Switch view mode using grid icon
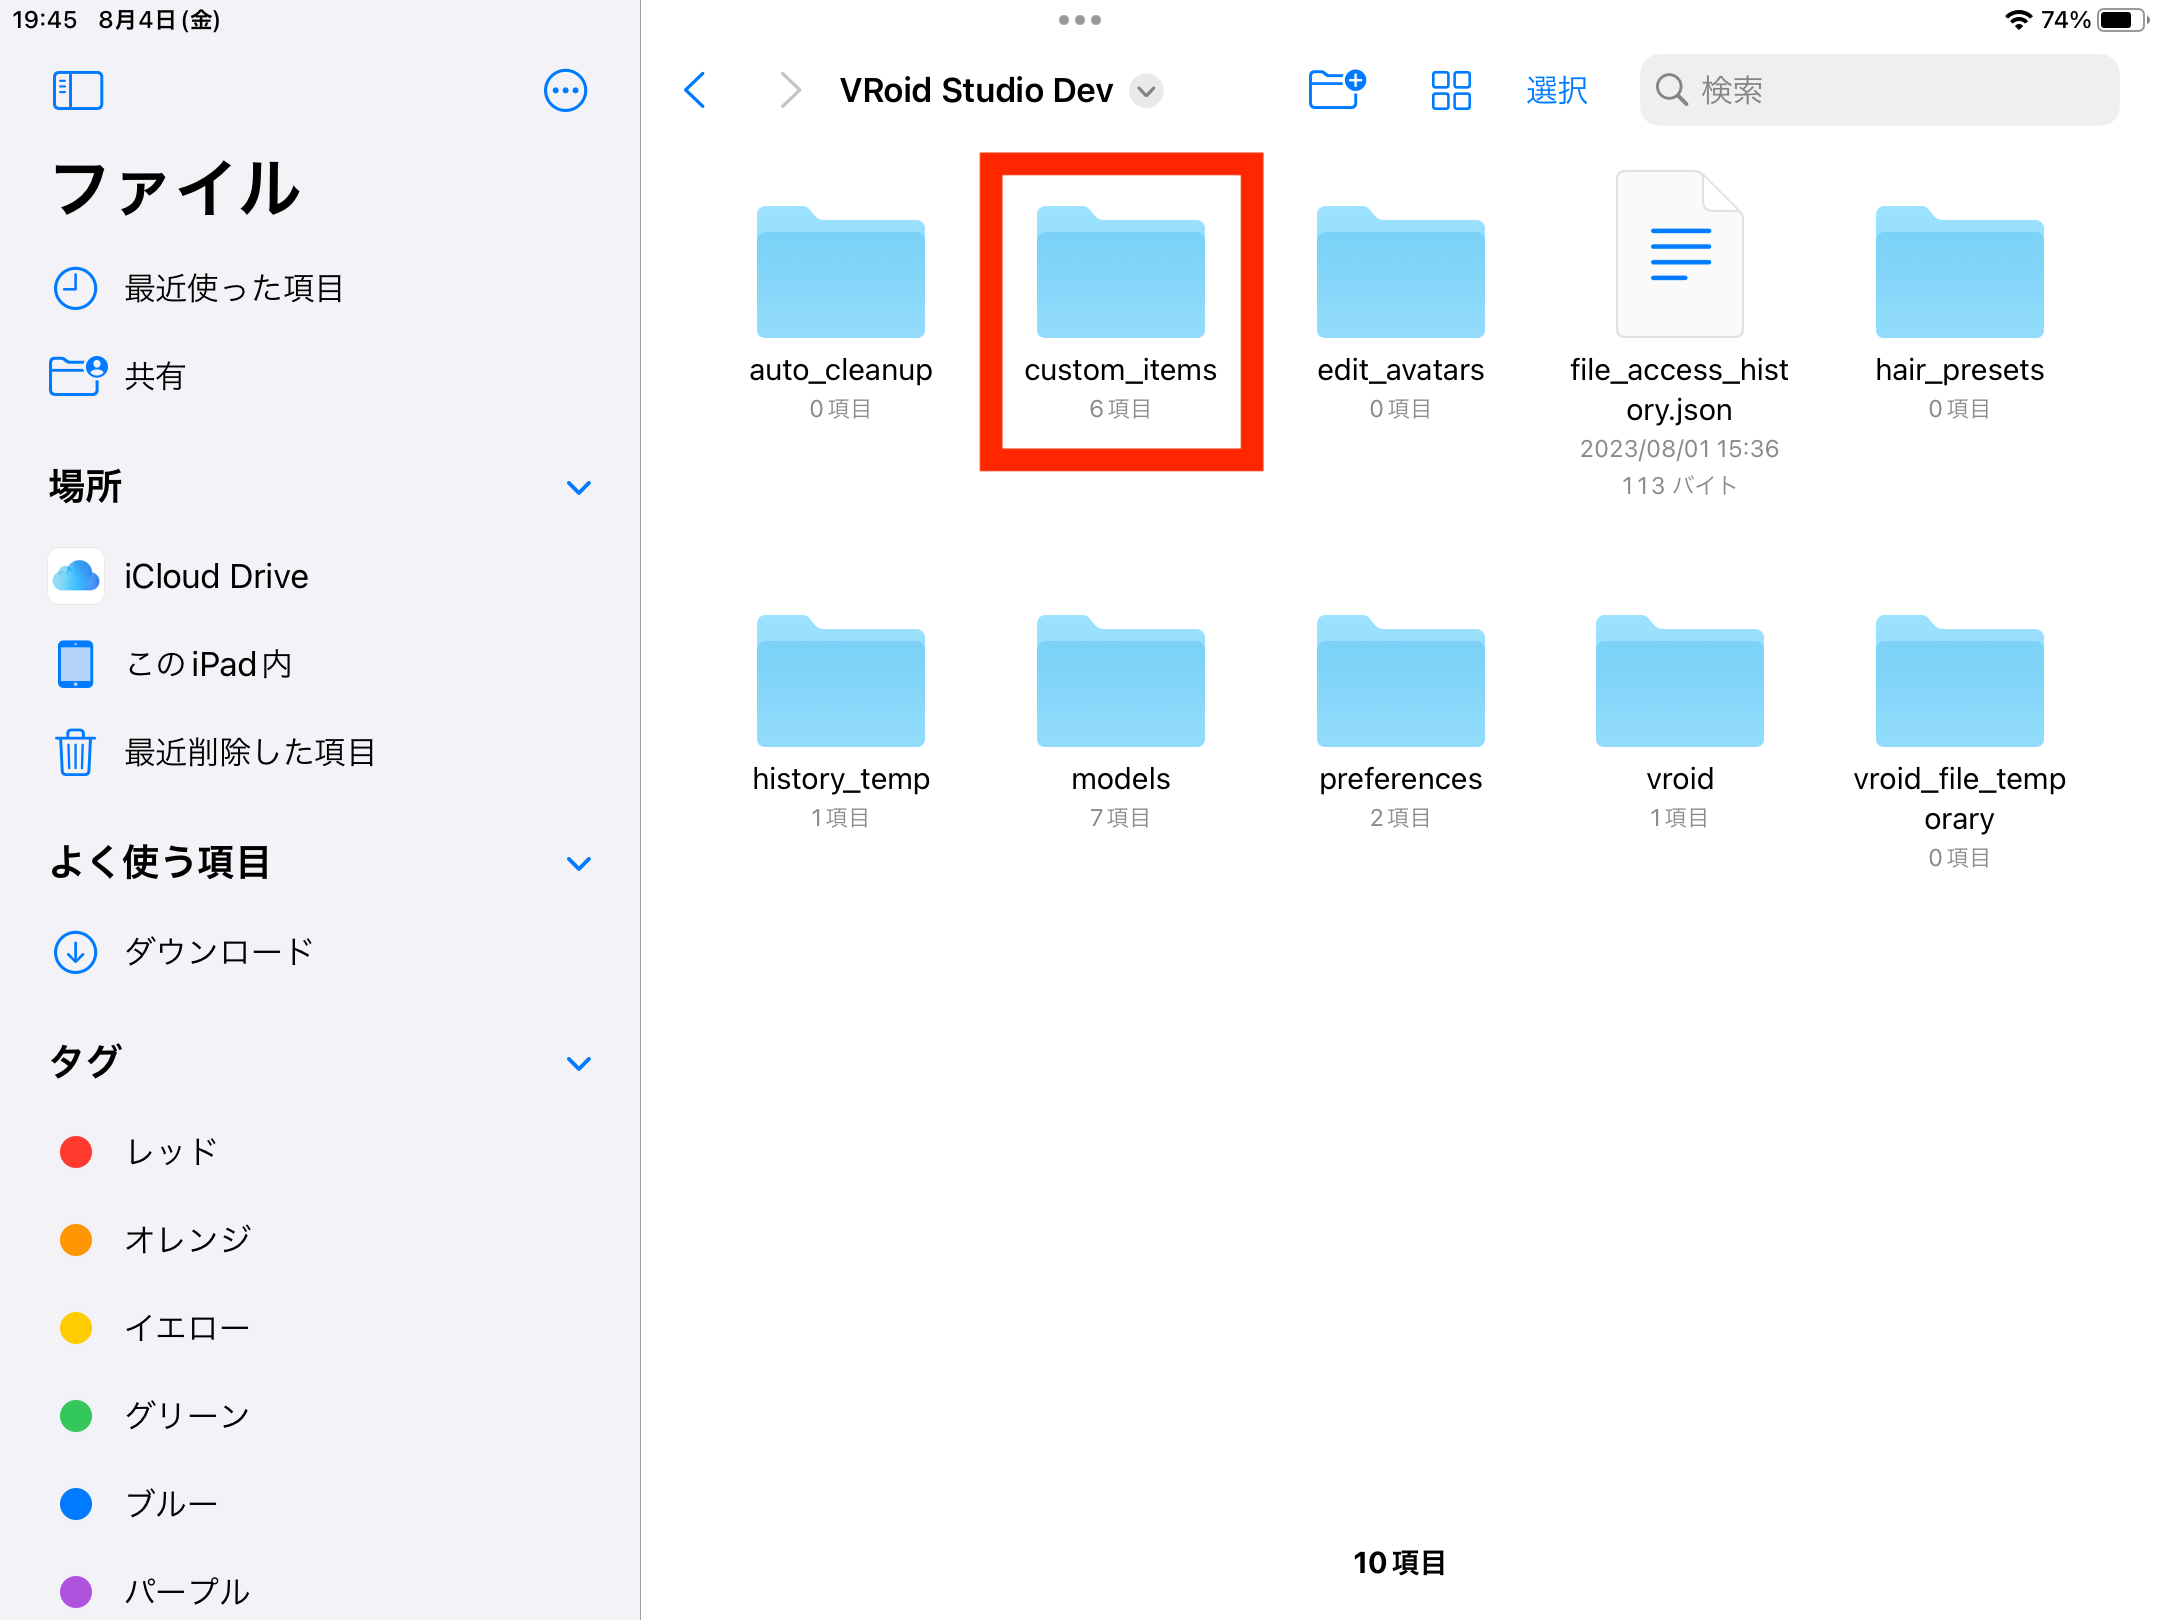2160x1620 pixels. pyautogui.click(x=1451, y=90)
